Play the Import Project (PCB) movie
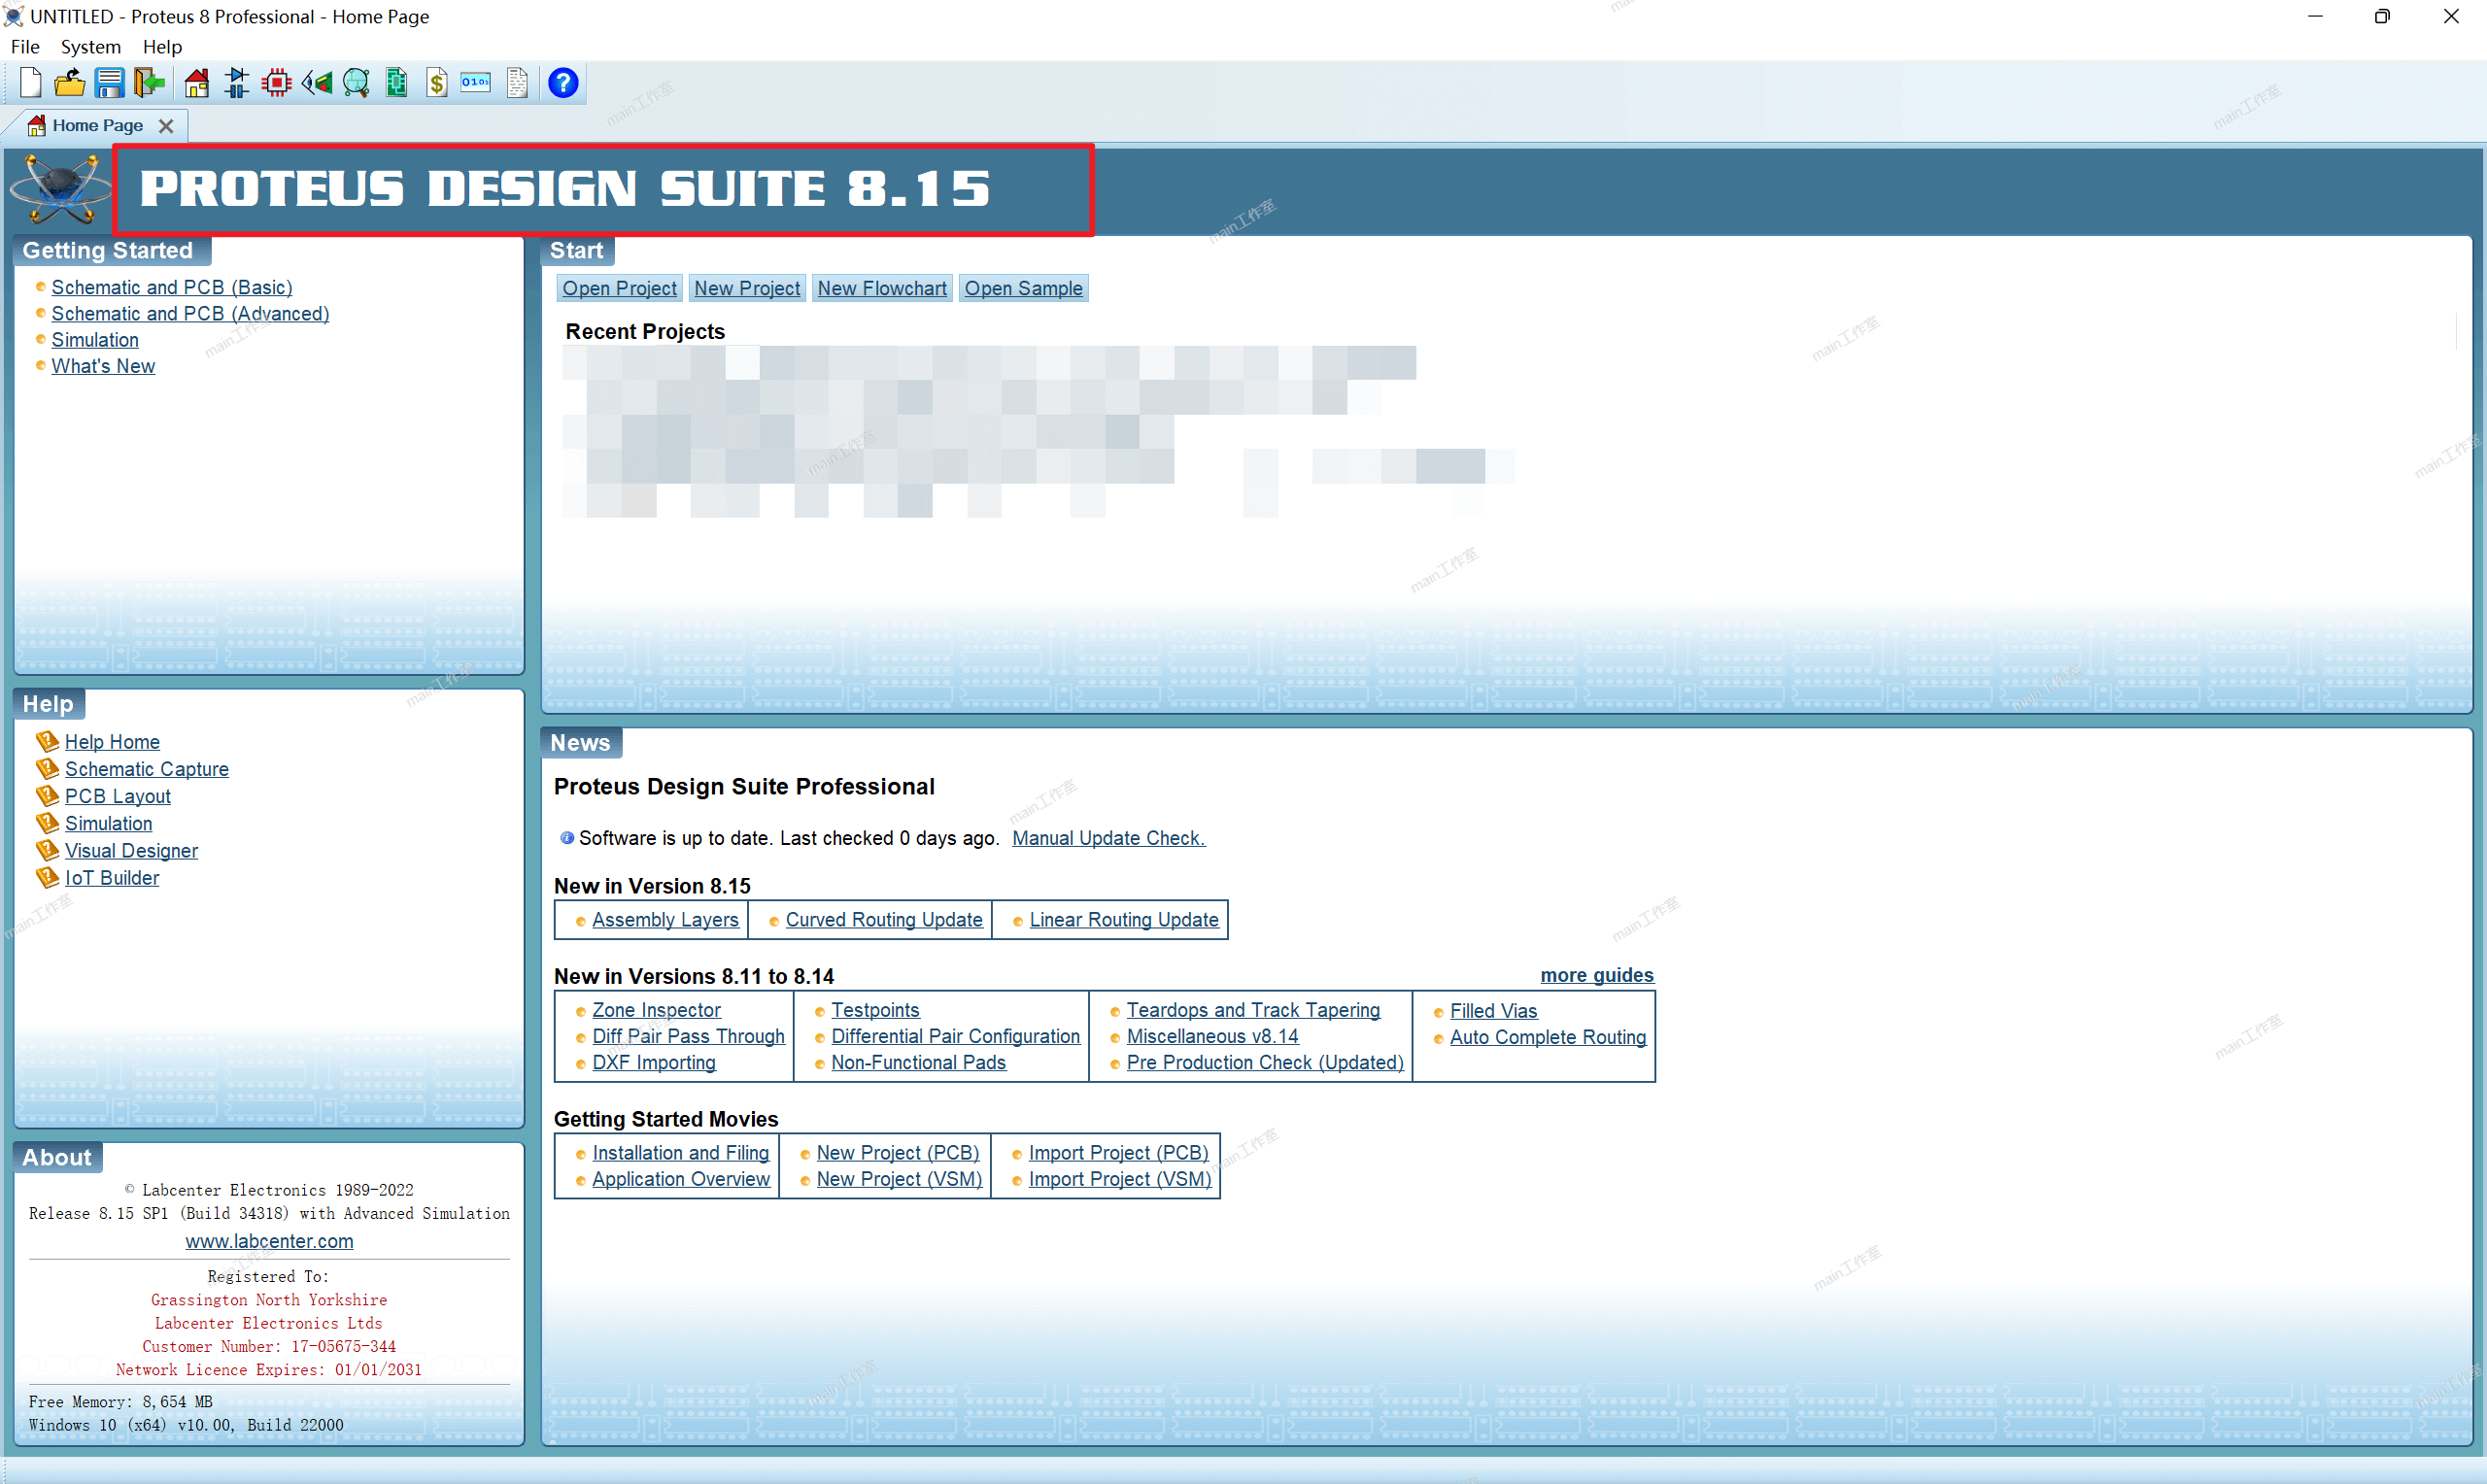 click(x=1118, y=1154)
